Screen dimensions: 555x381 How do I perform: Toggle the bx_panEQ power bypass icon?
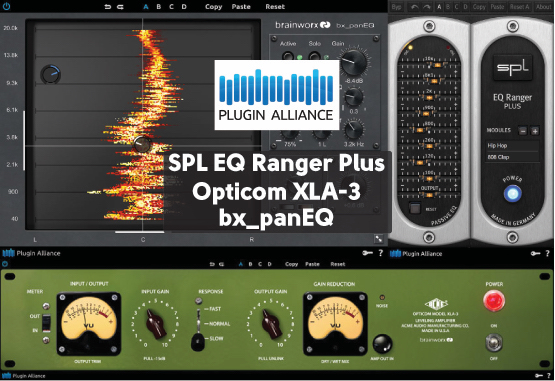[x=6, y=6]
